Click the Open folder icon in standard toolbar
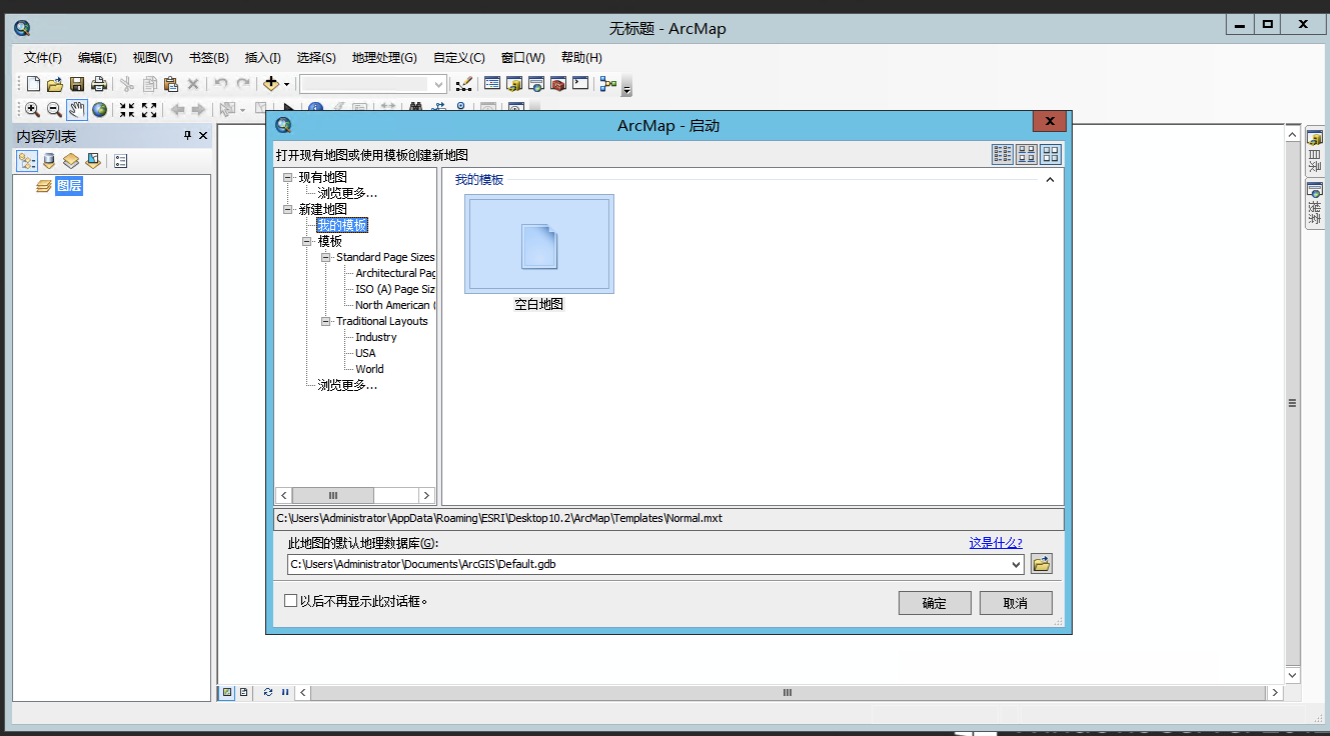The image size is (1330, 736). [x=55, y=84]
